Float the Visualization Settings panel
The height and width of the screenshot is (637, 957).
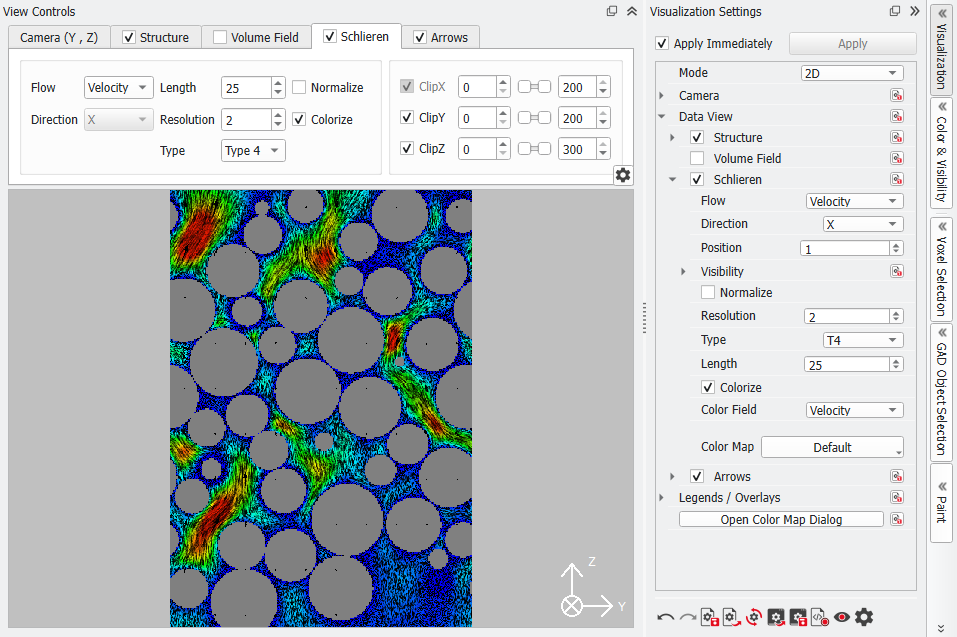tap(895, 11)
